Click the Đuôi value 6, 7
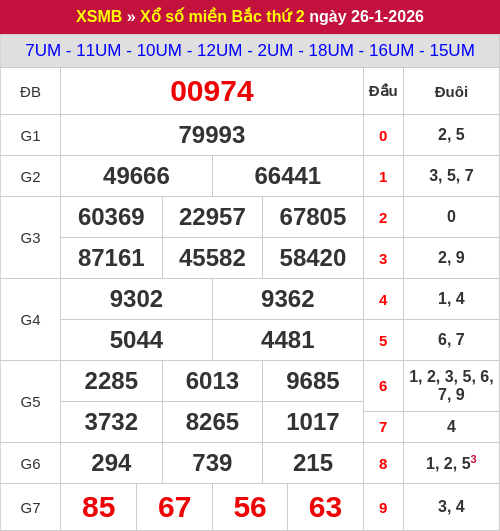Viewport: 500px width, 531px height. (451, 340)
